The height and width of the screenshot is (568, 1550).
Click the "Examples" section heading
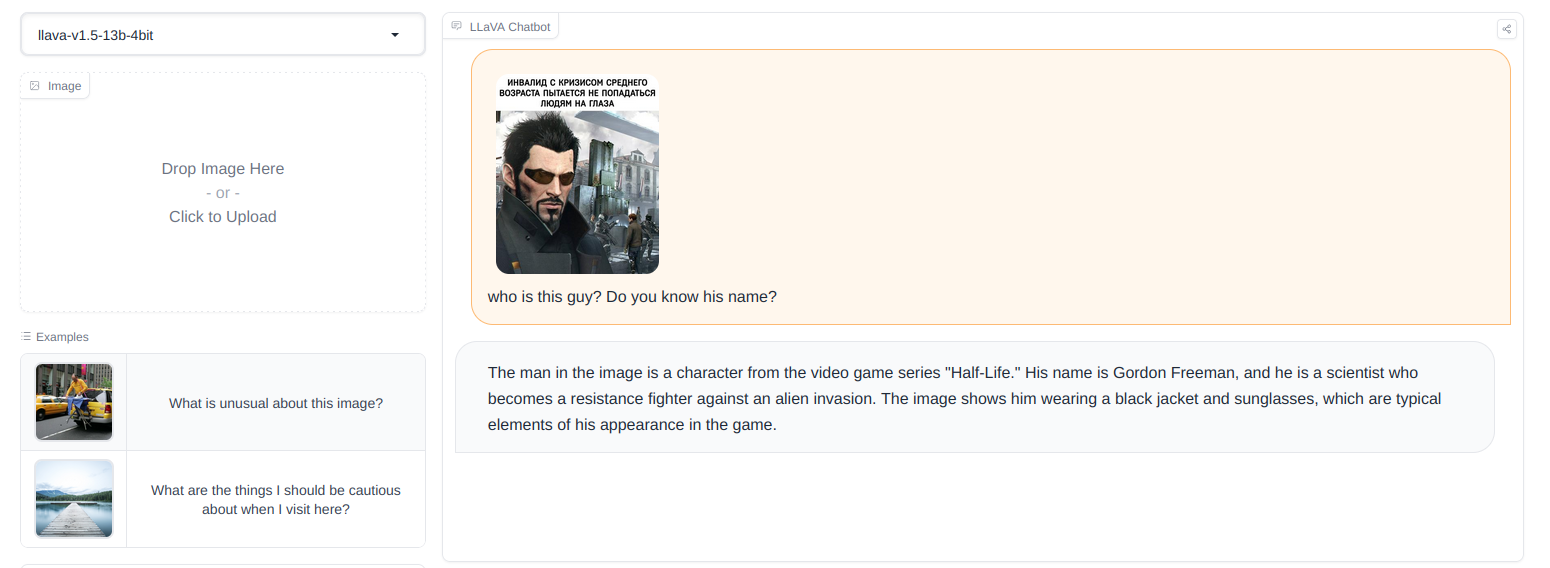point(62,337)
